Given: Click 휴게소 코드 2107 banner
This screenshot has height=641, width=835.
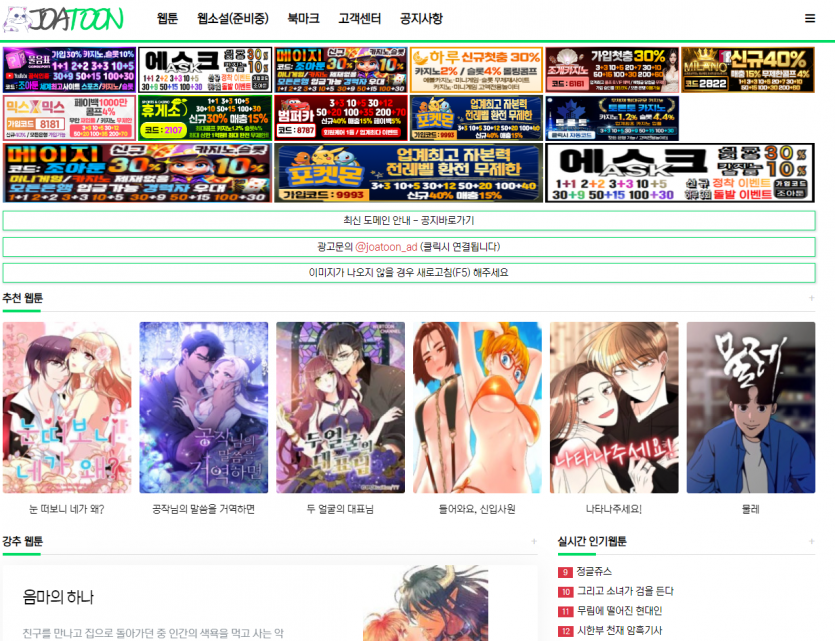Looking at the screenshot, I should (205, 118).
